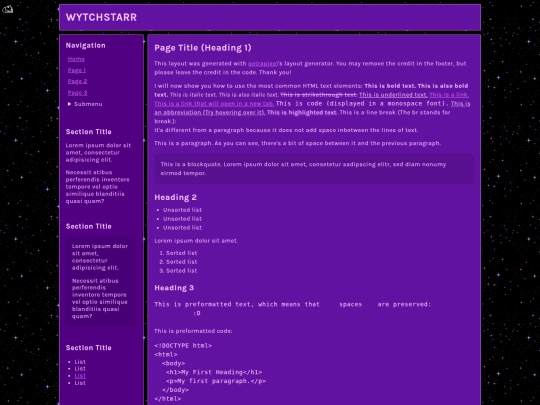540x405 pixels.
Task: Click the '<p>My first paragraph.</p>' code line
Action: pyautogui.click(x=216, y=381)
